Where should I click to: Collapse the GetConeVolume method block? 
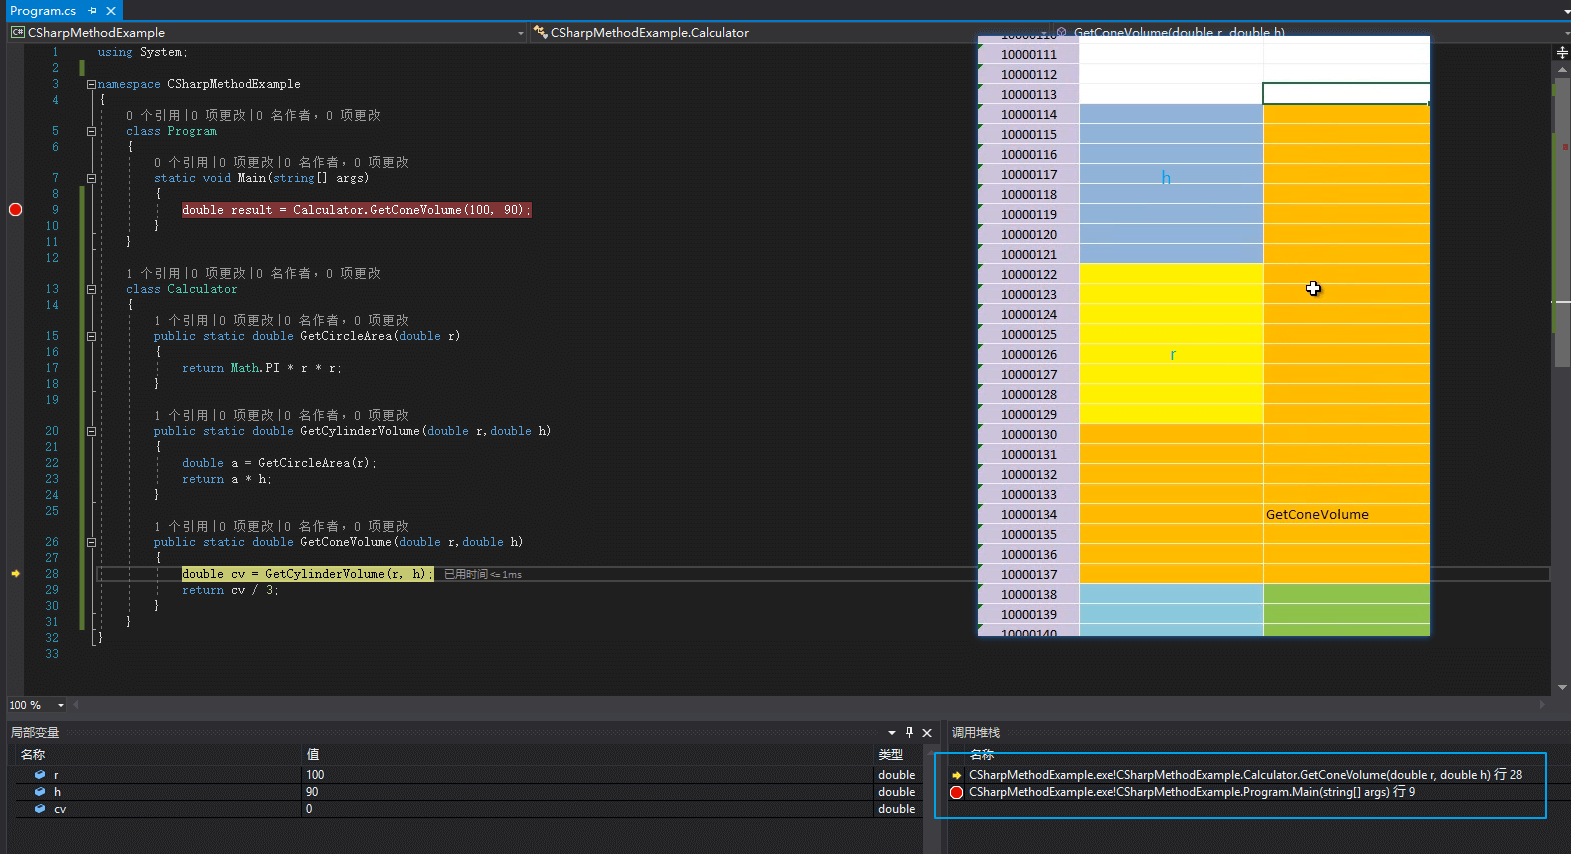pos(91,543)
